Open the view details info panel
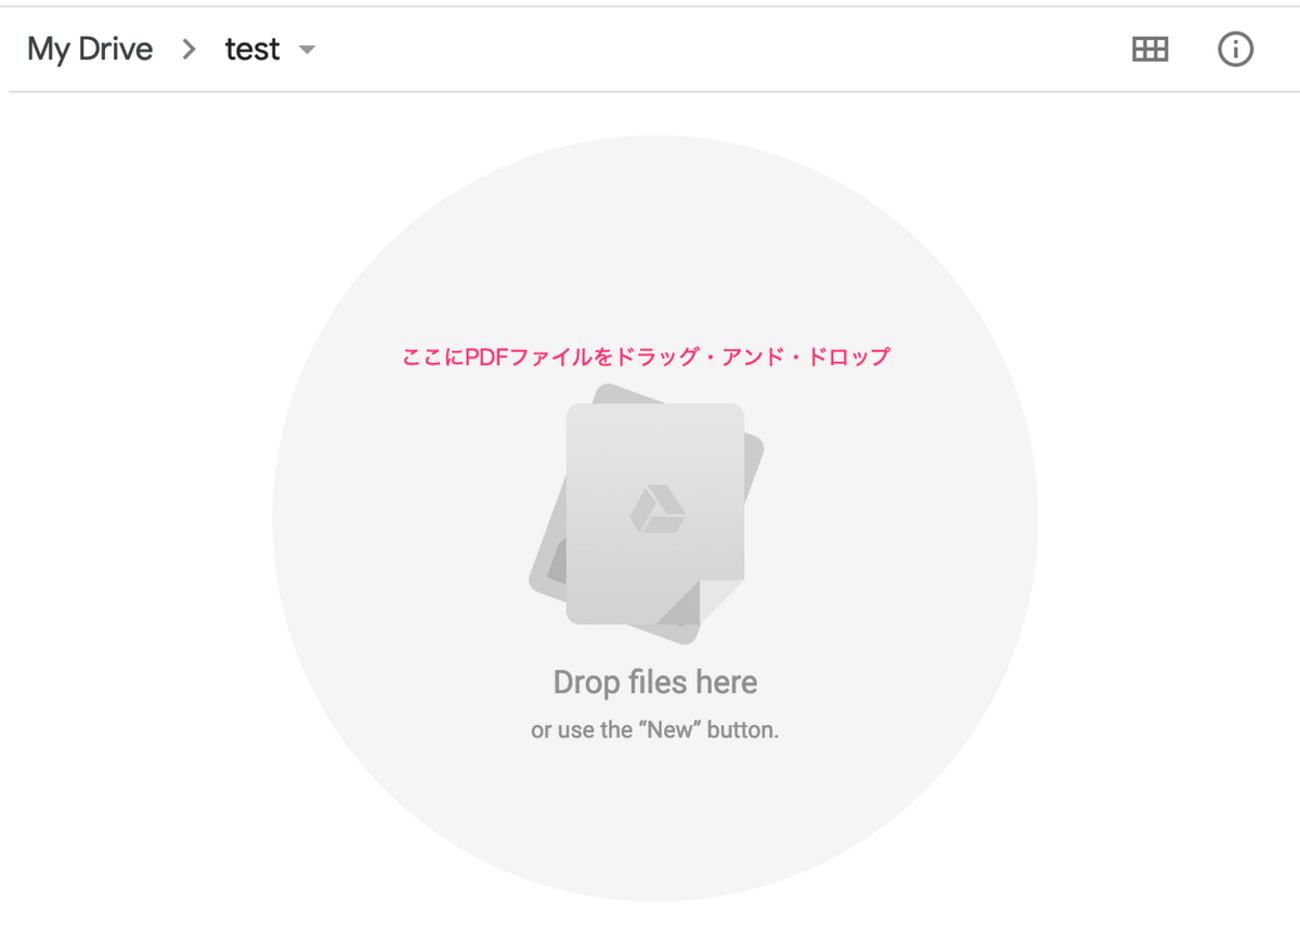The width and height of the screenshot is (1300, 932). pos(1235,49)
